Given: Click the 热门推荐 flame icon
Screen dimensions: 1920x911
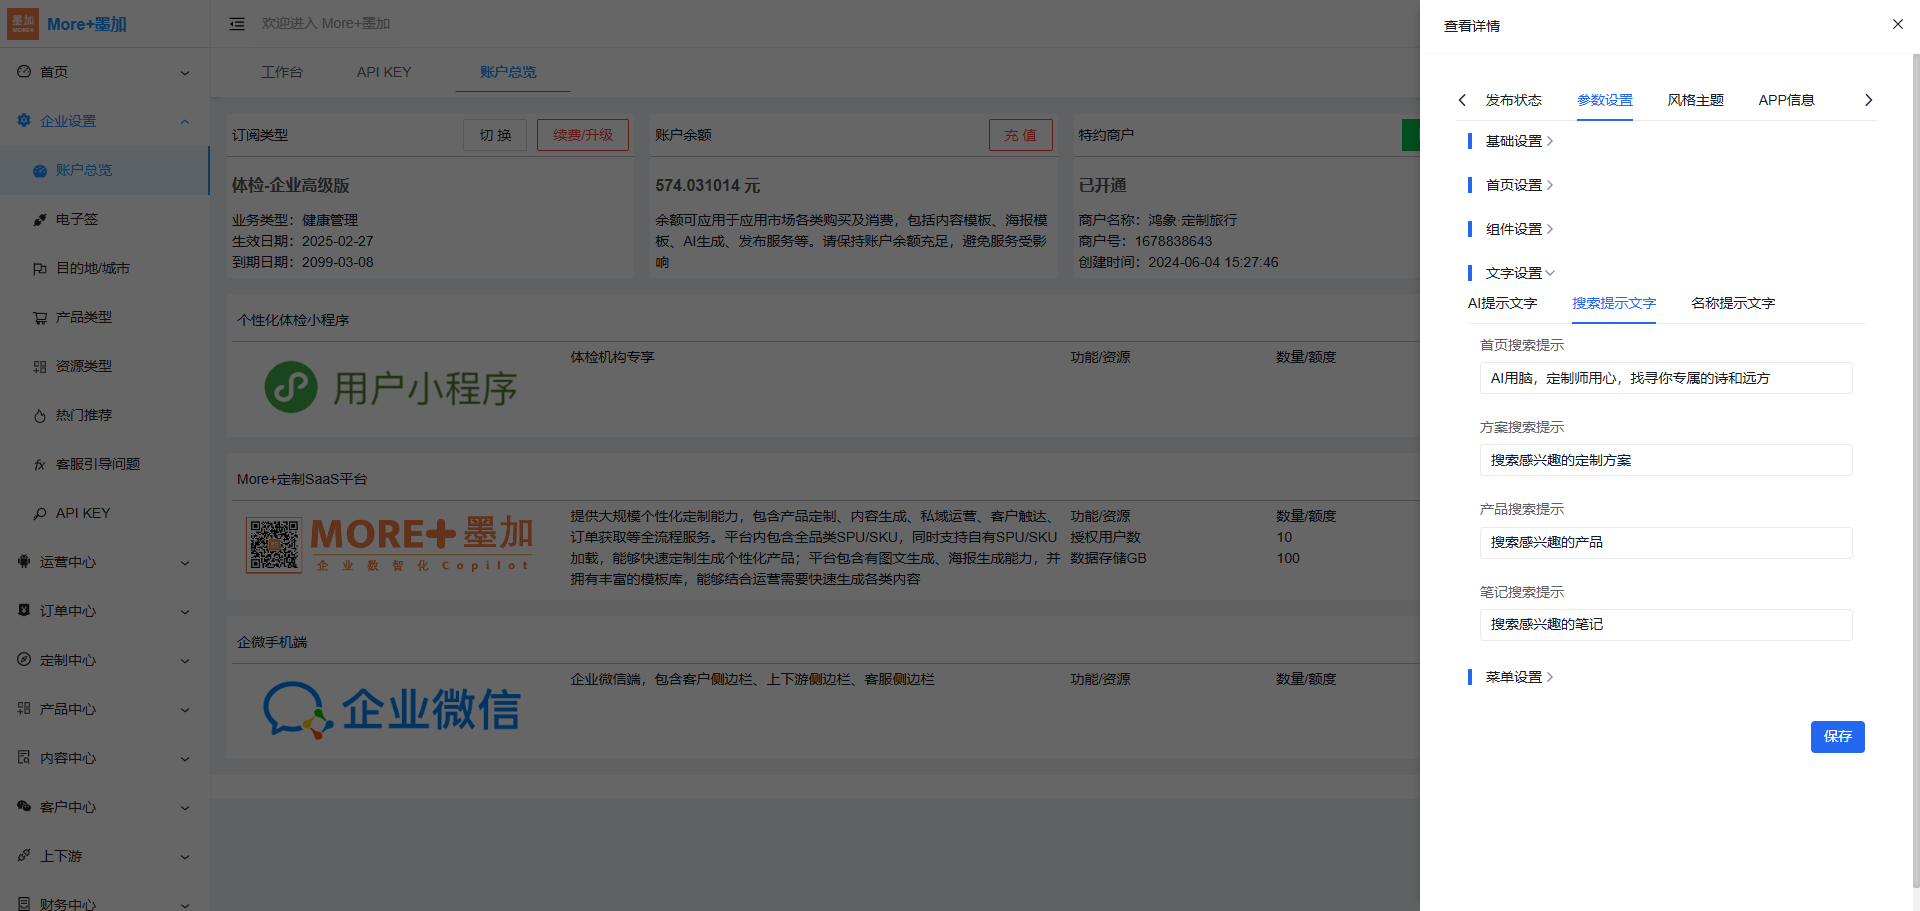Looking at the screenshot, I should point(40,416).
